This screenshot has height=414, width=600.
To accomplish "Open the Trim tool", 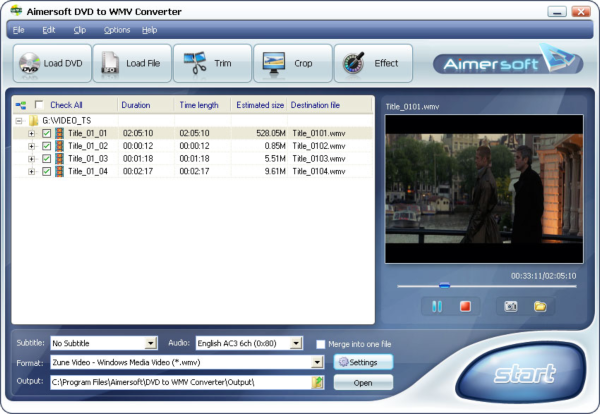I will [x=211, y=64].
